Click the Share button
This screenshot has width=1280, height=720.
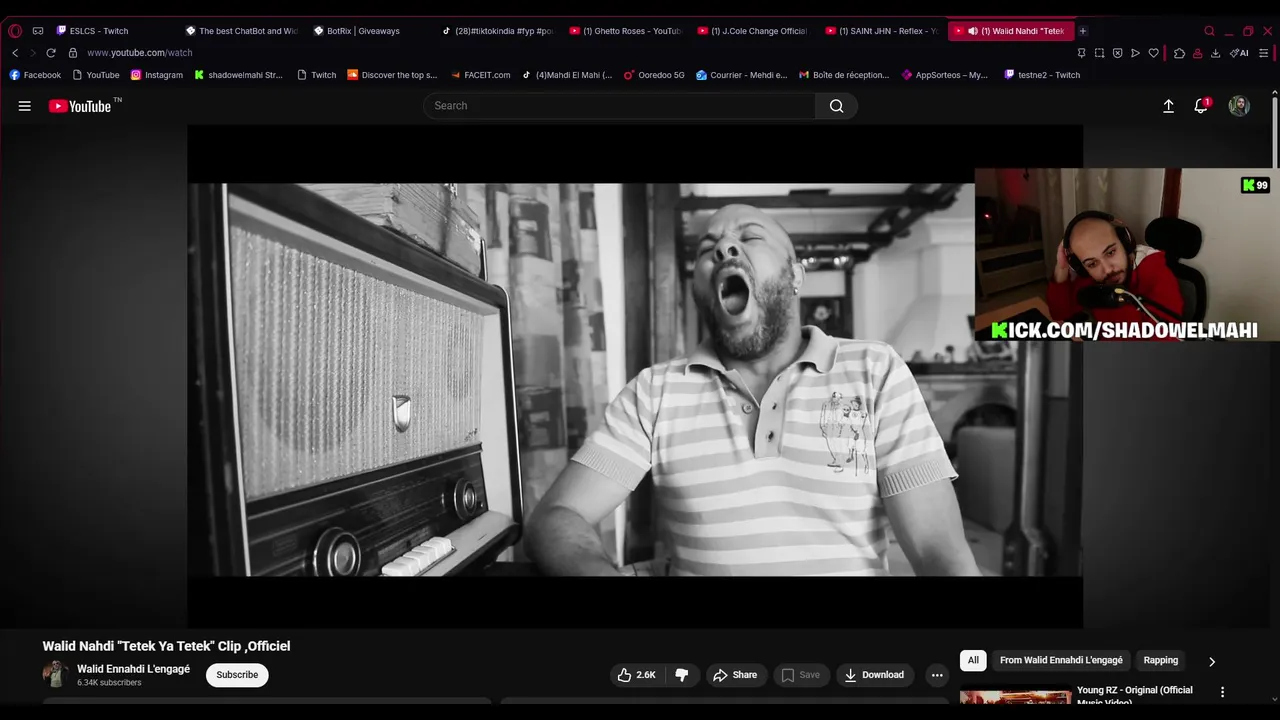click(x=735, y=675)
